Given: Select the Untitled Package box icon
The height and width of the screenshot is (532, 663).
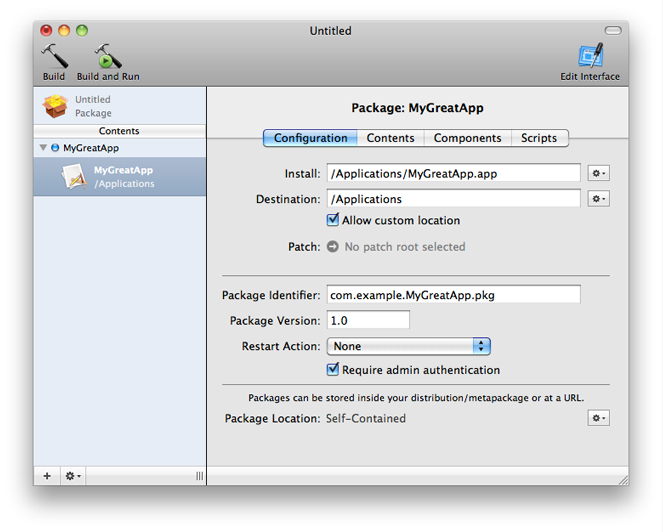Looking at the screenshot, I should (55, 106).
